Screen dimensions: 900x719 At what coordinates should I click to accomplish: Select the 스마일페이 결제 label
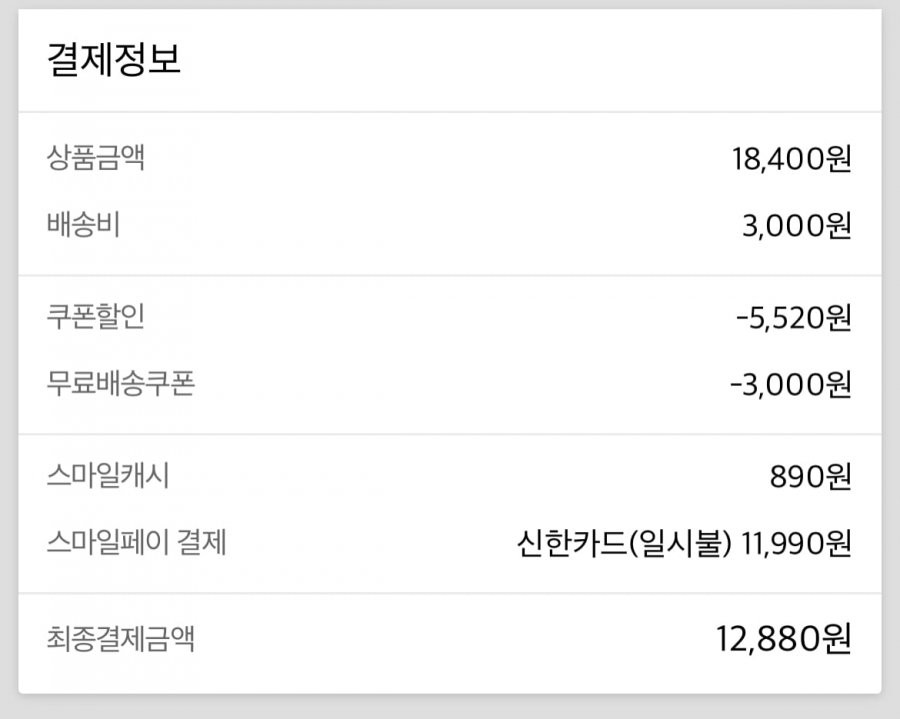137,542
